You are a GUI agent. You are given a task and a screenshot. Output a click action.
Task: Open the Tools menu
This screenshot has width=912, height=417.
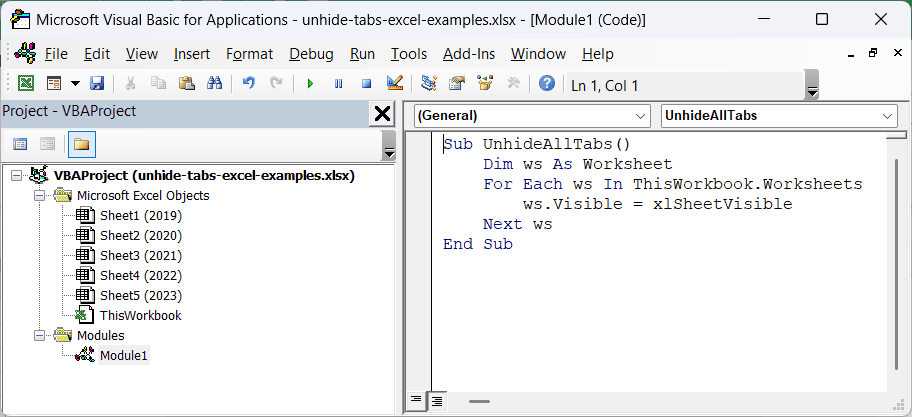(x=409, y=54)
